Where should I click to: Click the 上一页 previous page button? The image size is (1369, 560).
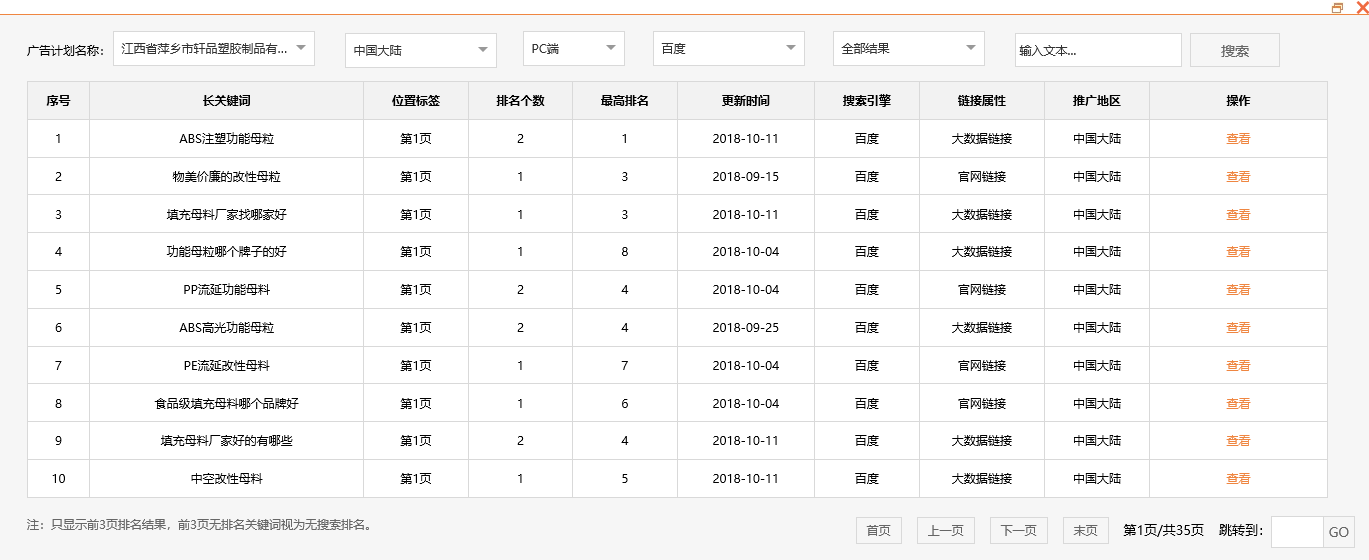(945, 531)
